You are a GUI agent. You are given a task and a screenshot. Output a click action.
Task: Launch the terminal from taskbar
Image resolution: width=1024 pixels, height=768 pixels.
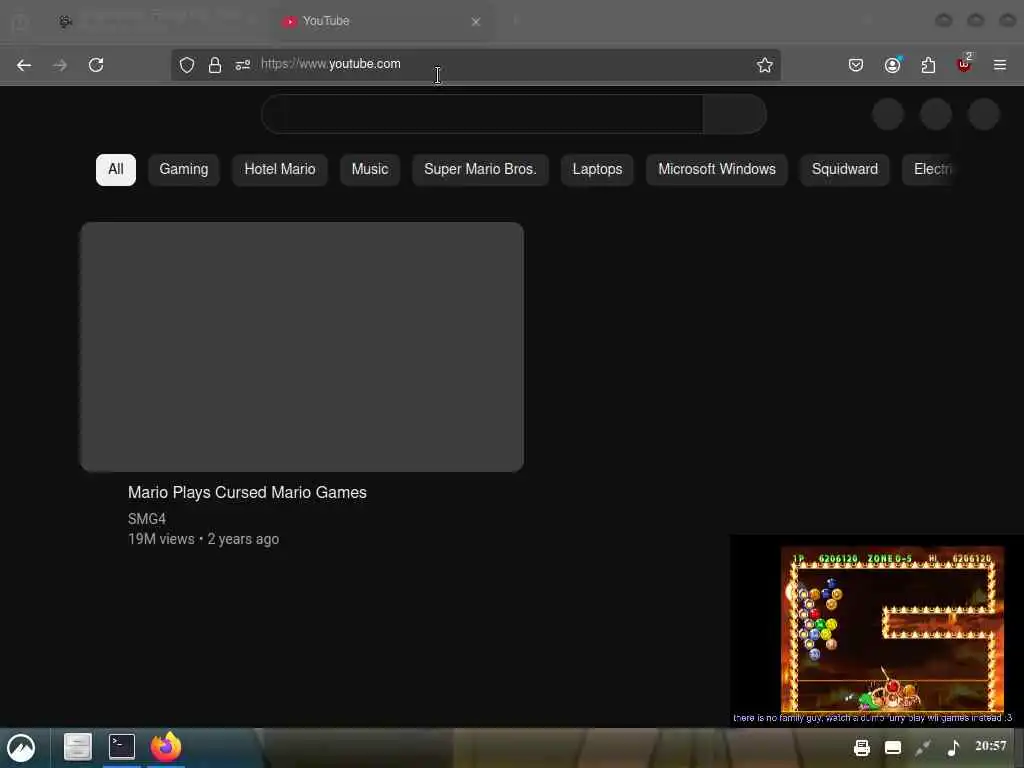click(121, 746)
